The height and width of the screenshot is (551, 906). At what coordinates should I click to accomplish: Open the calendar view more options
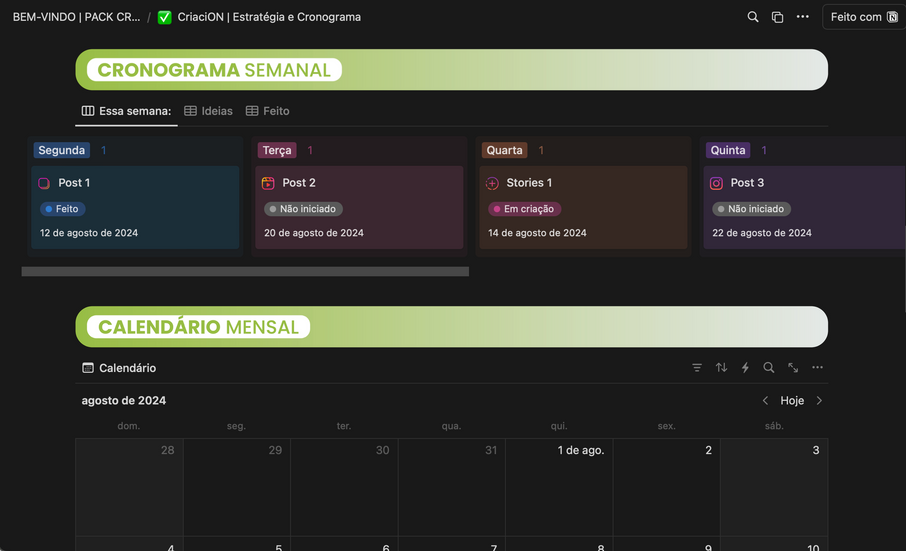tap(817, 367)
